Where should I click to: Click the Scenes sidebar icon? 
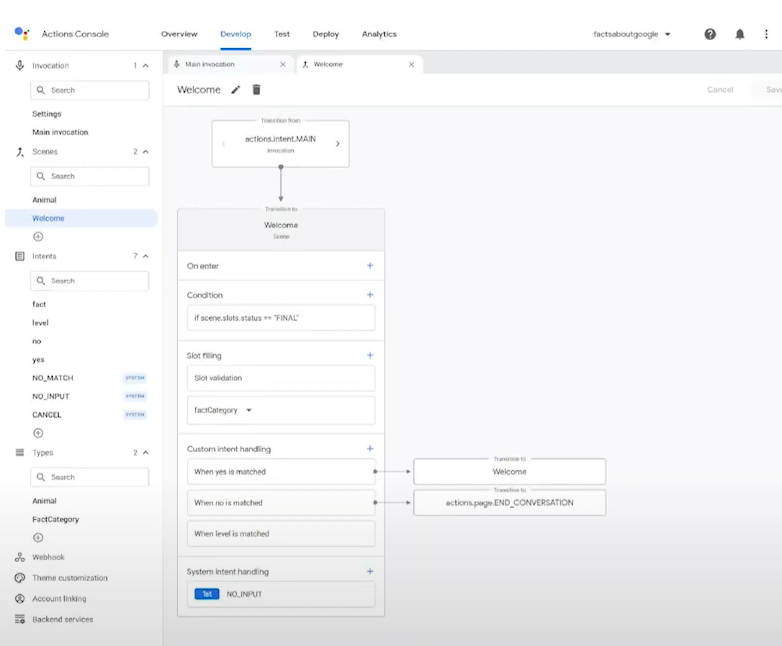pos(19,152)
